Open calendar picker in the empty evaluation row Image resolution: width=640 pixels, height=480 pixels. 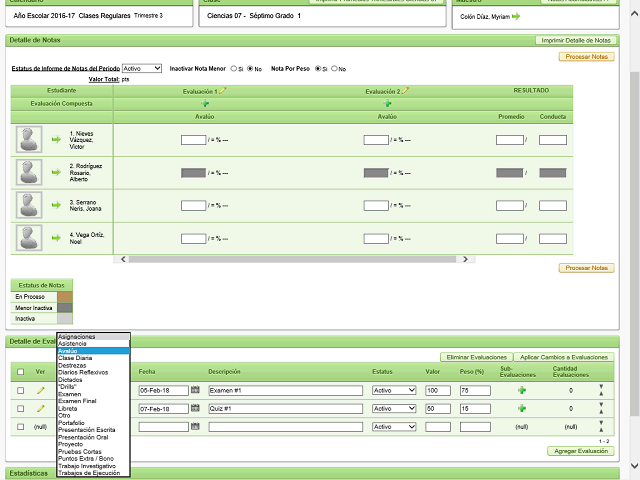(x=195, y=426)
